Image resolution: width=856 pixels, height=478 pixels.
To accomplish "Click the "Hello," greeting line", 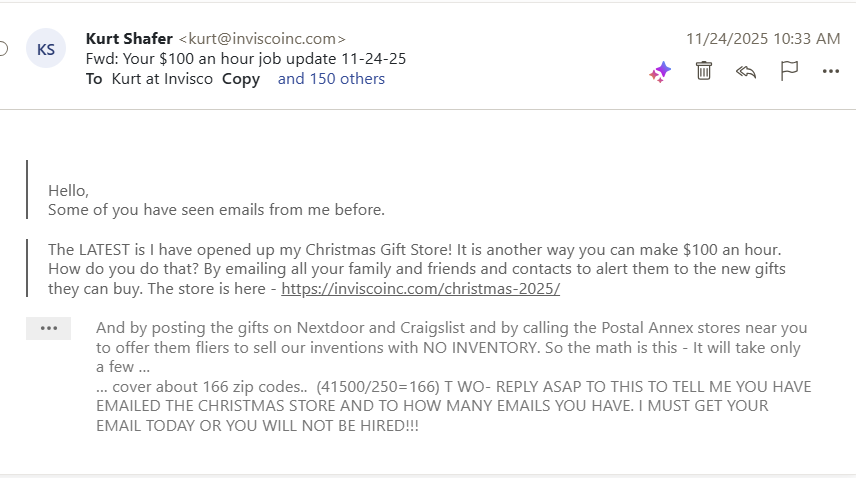I will coord(68,190).
